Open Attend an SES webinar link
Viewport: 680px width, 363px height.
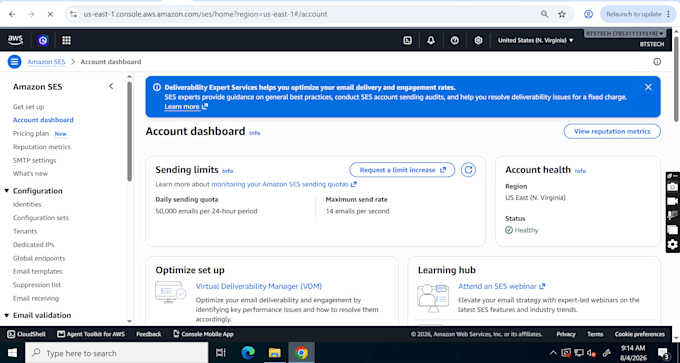click(501, 286)
